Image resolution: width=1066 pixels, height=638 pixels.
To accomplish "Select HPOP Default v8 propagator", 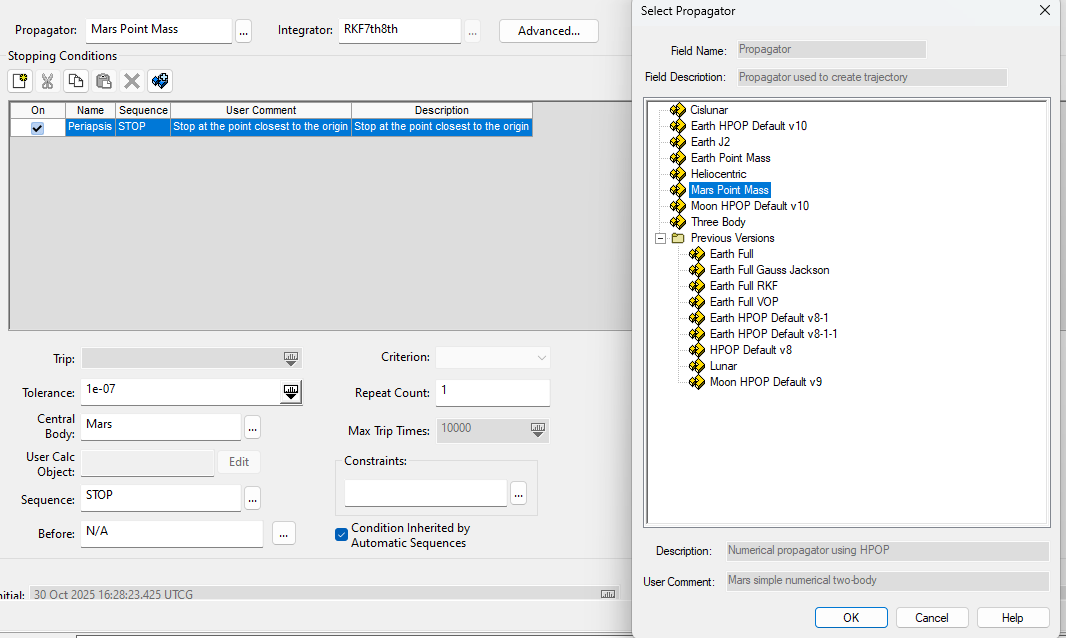I will click(751, 350).
